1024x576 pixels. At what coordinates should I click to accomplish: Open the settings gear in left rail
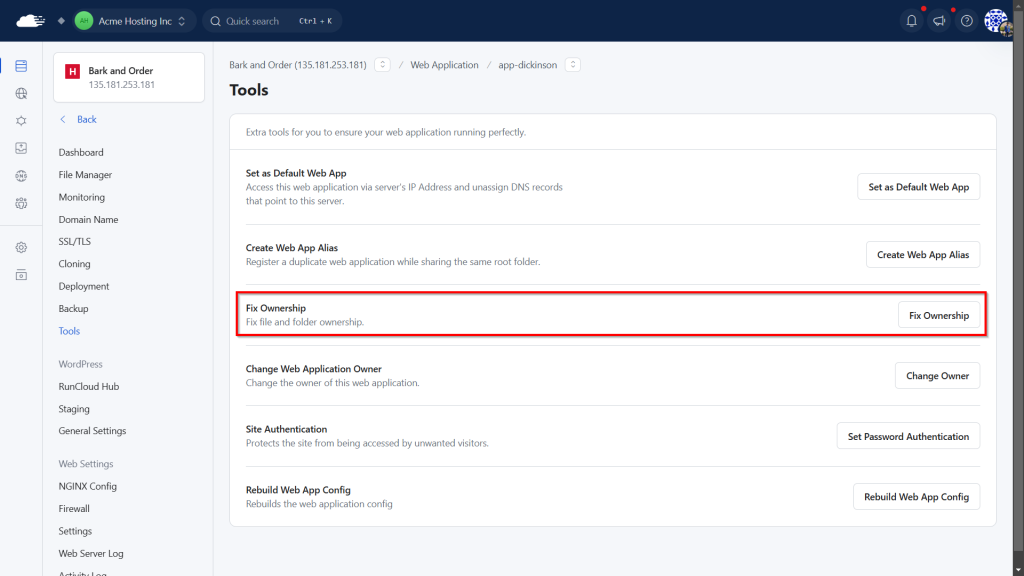click(21, 247)
